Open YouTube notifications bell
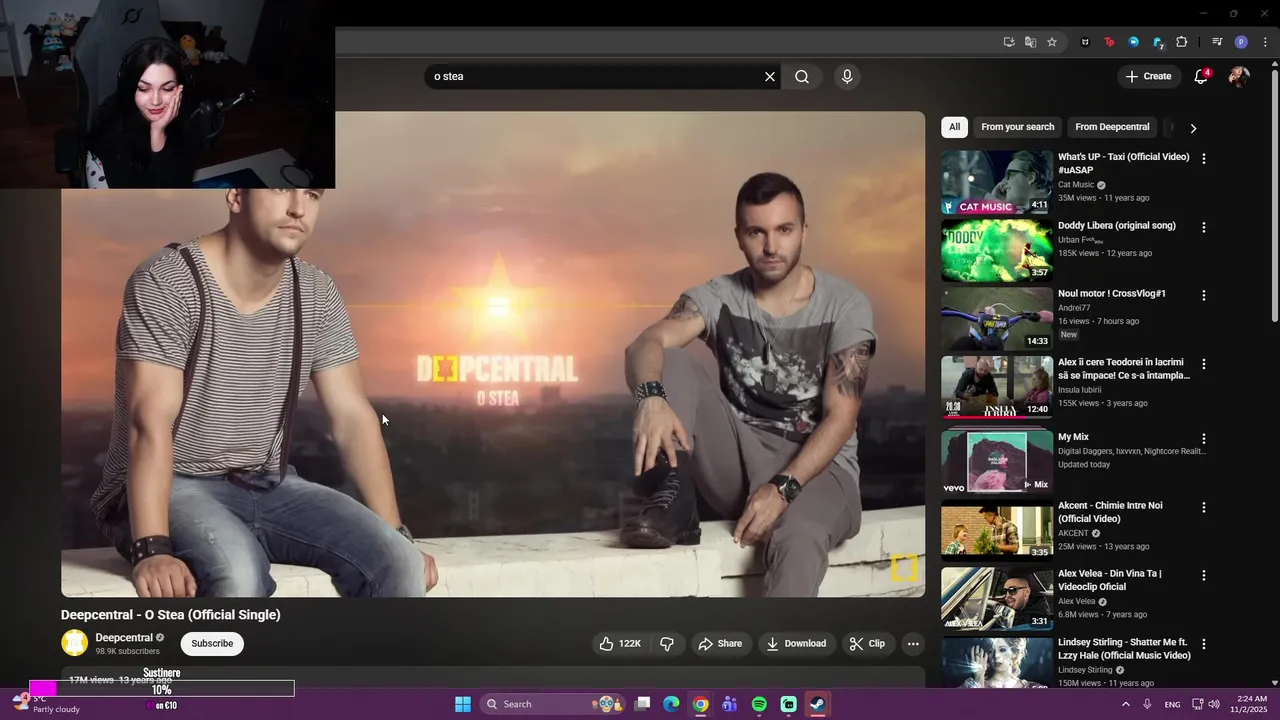The height and width of the screenshot is (720, 1280). [x=1202, y=76]
